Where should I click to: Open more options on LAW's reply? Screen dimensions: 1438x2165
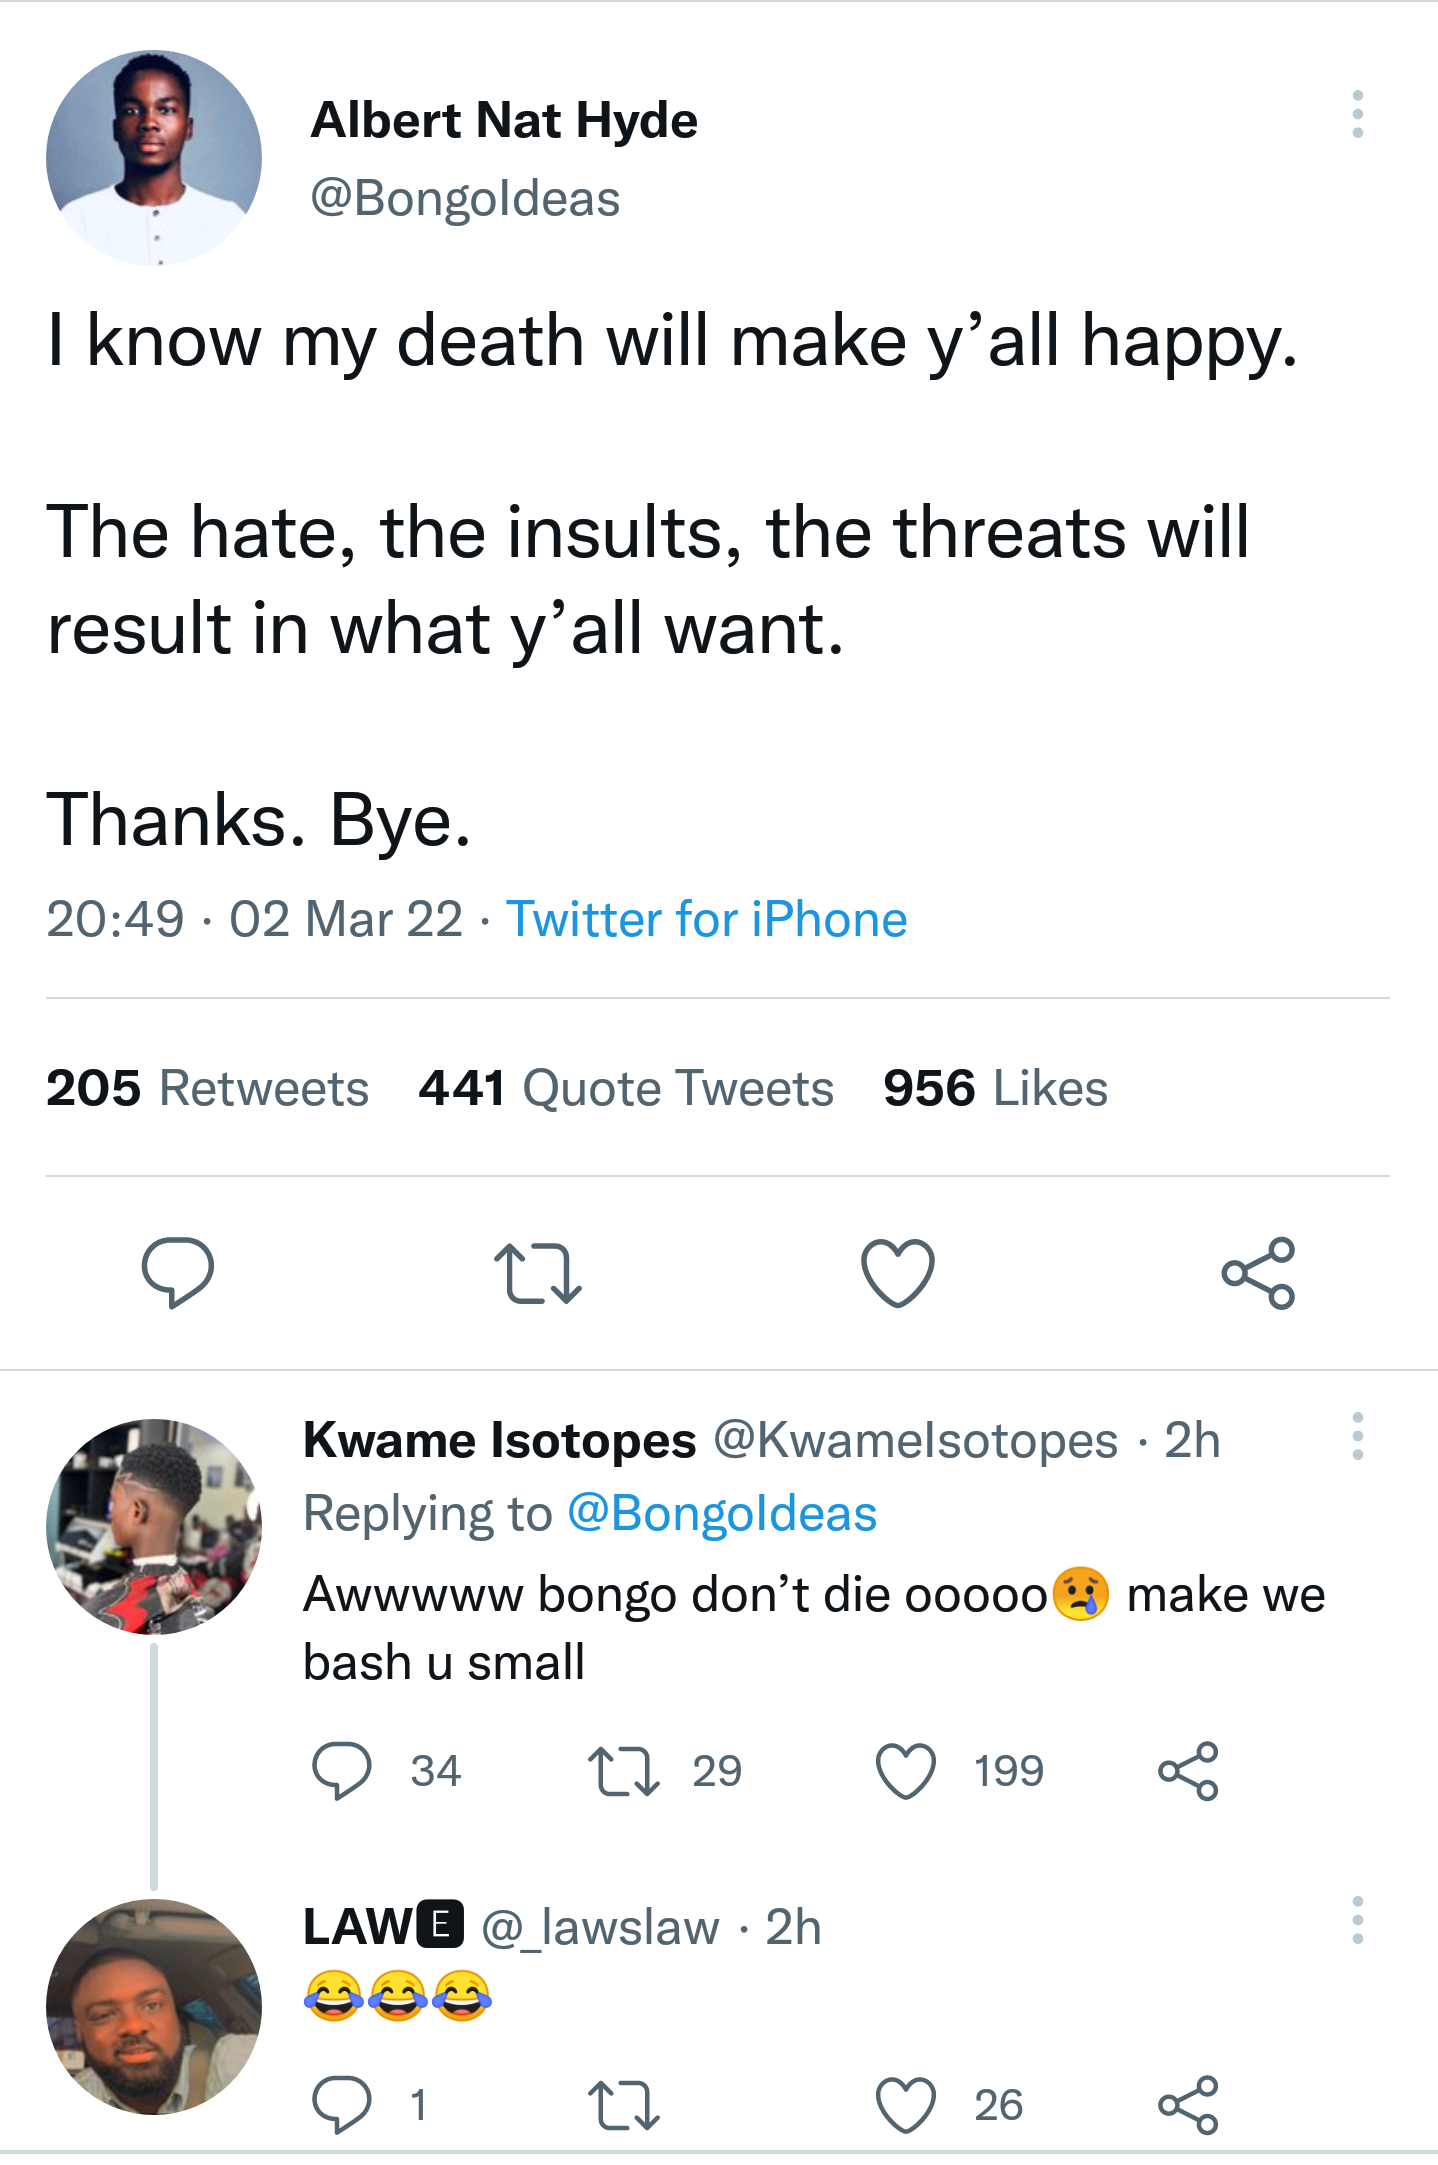click(x=1357, y=1920)
